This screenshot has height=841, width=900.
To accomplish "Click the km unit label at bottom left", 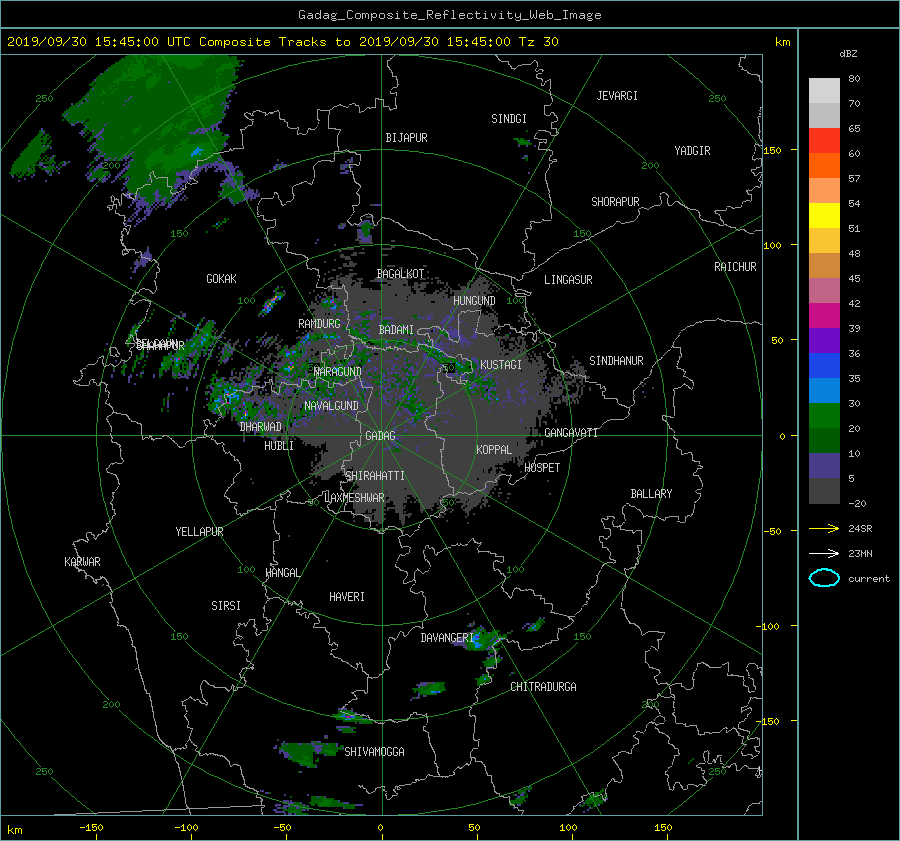I will [14, 830].
